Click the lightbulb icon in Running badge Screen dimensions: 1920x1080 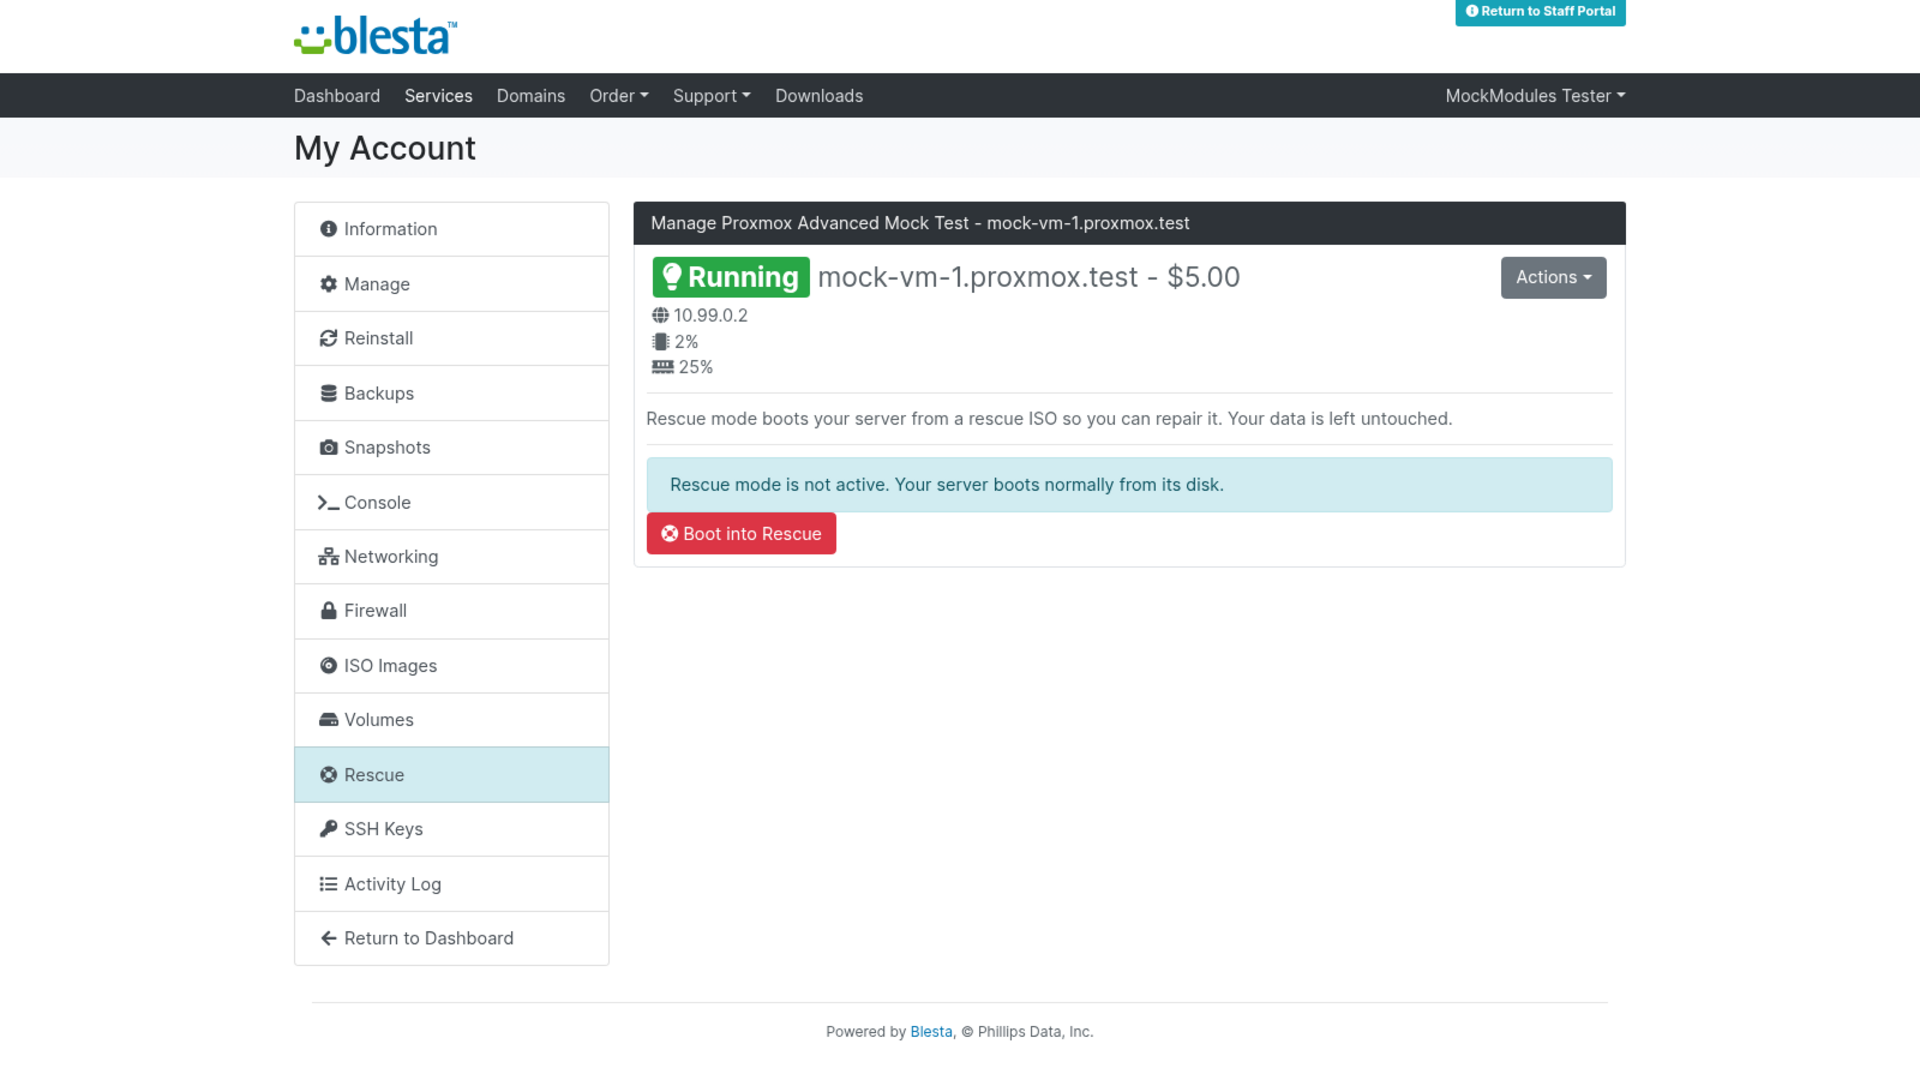click(672, 277)
